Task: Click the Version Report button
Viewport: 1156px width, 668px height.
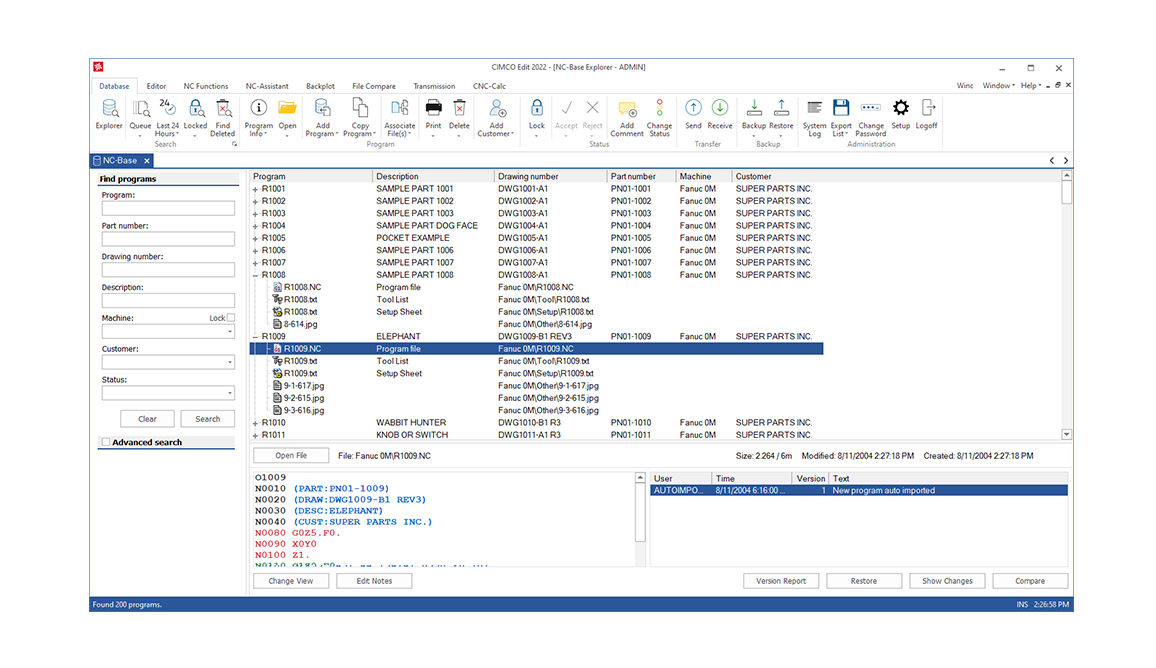Action: tap(781, 581)
